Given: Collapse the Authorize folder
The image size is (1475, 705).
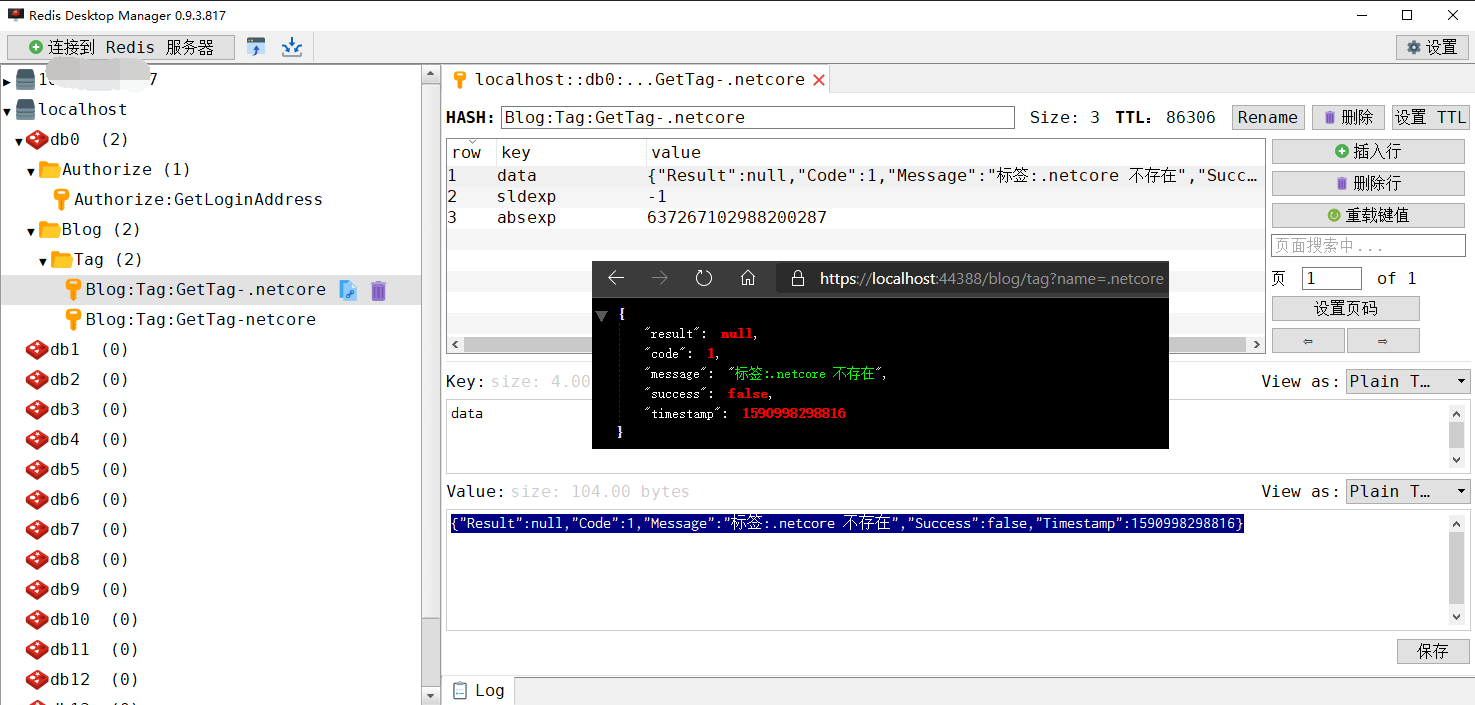Looking at the screenshot, I should point(31,171).
